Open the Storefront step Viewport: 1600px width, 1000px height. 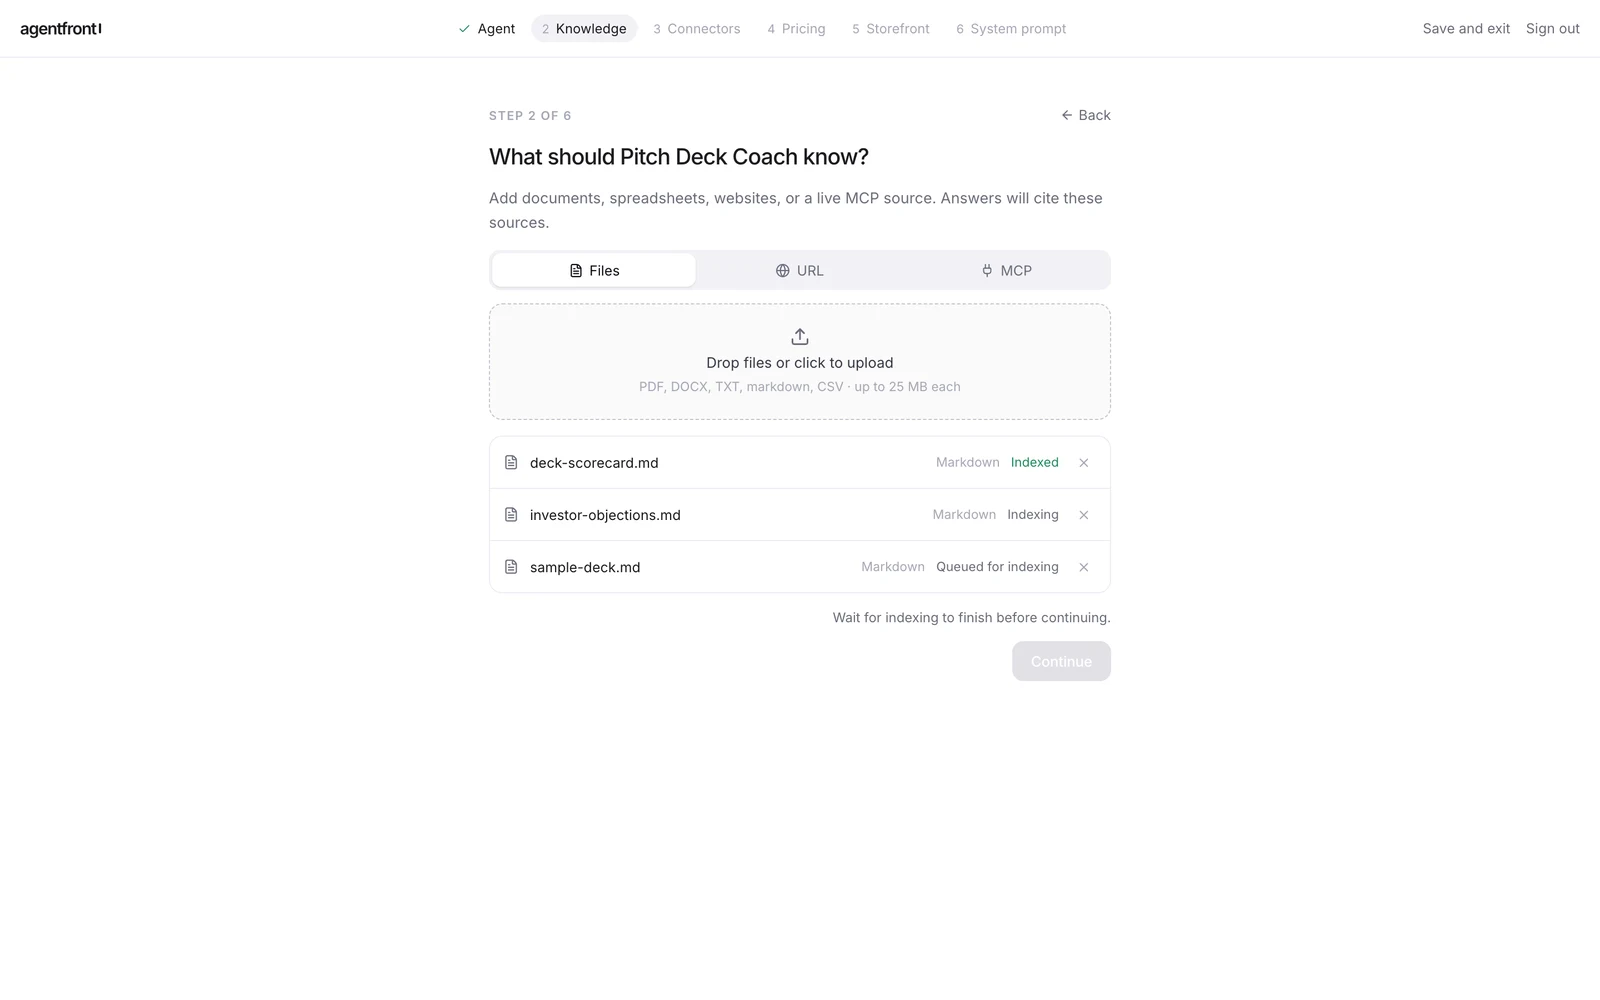pos(891,29)
